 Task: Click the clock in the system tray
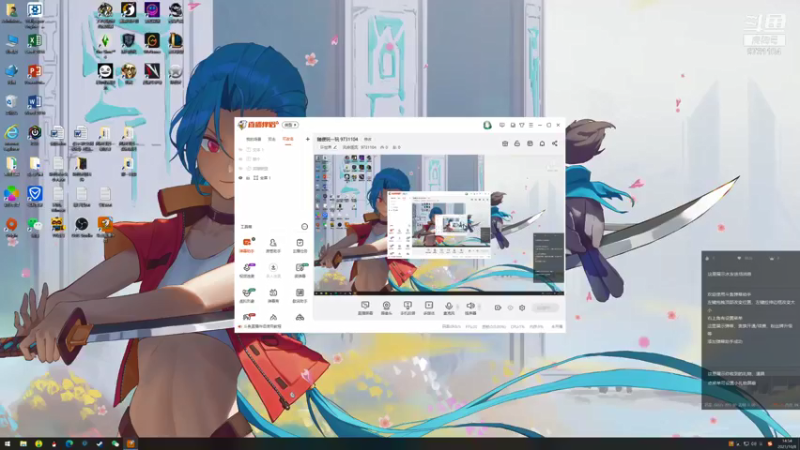(x=787, y=443)
